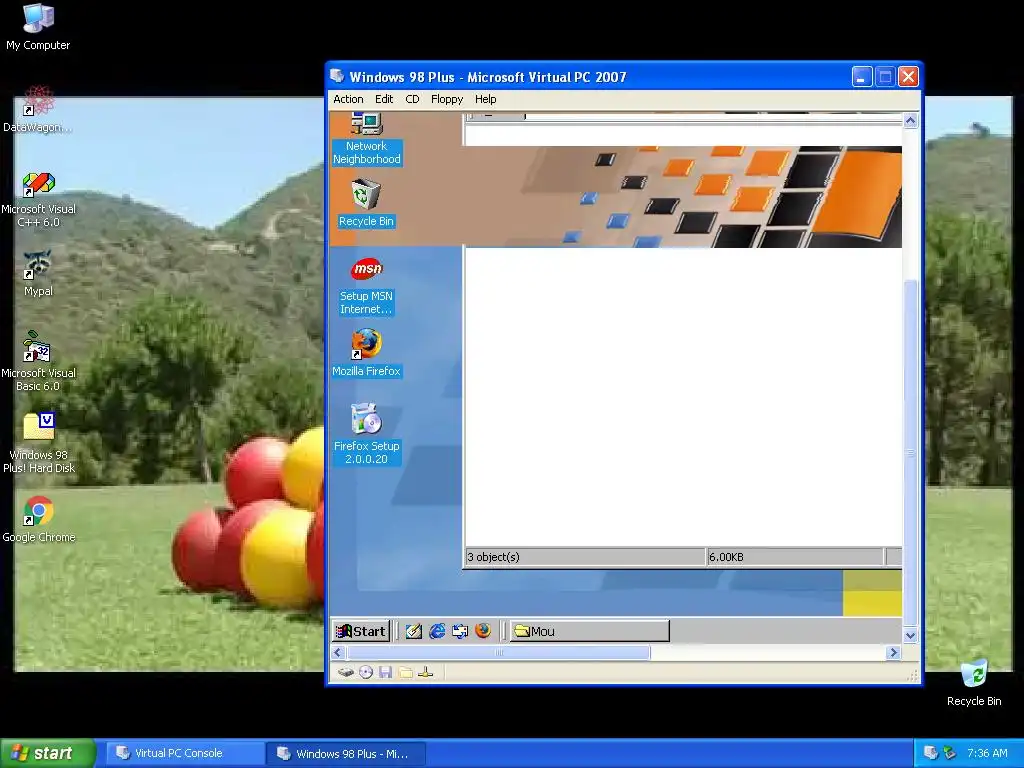Open the Edit menu in Virtual PC
1024x768 pixels.
coord(384,99)
